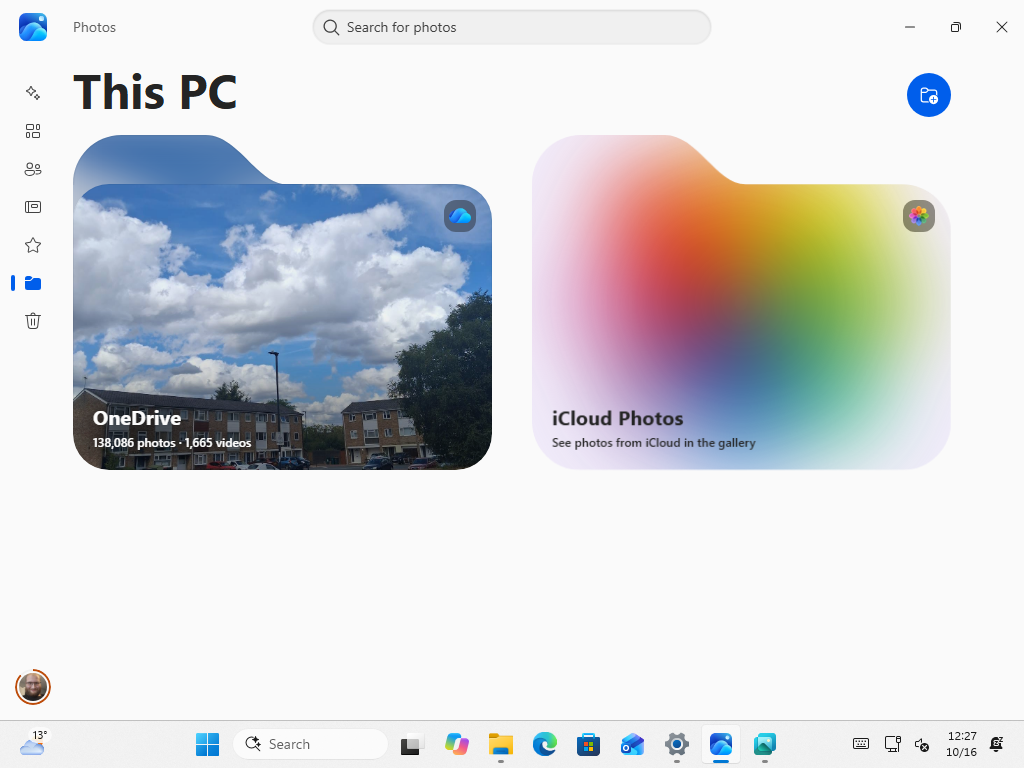
Task: Minimize the Photos window
Action: pos(910,27)
